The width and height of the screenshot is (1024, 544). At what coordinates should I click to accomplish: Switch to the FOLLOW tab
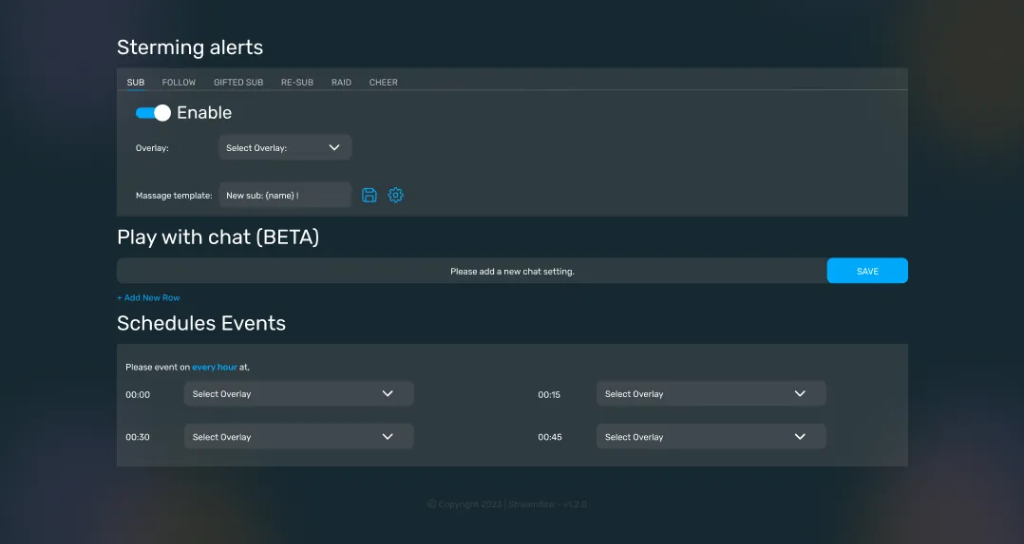(x=179, y=82)
